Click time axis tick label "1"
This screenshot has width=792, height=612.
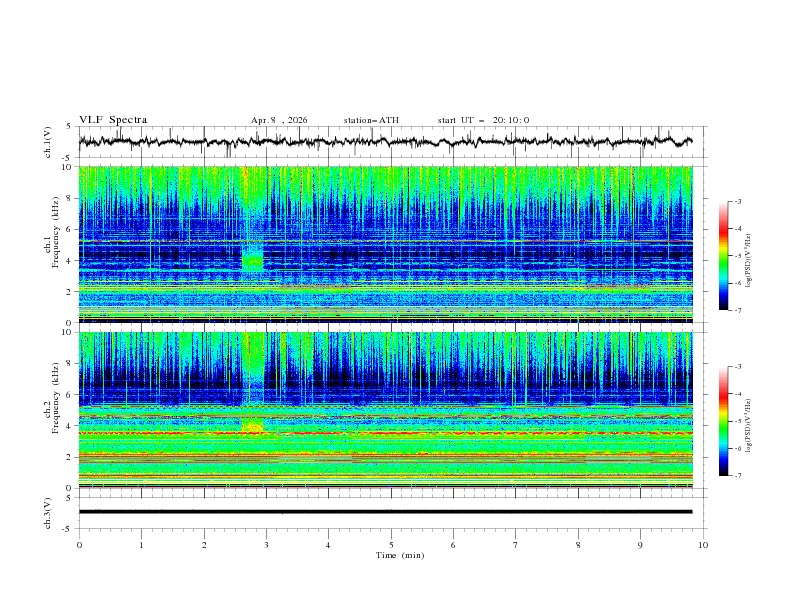click(x=141, y=545)
